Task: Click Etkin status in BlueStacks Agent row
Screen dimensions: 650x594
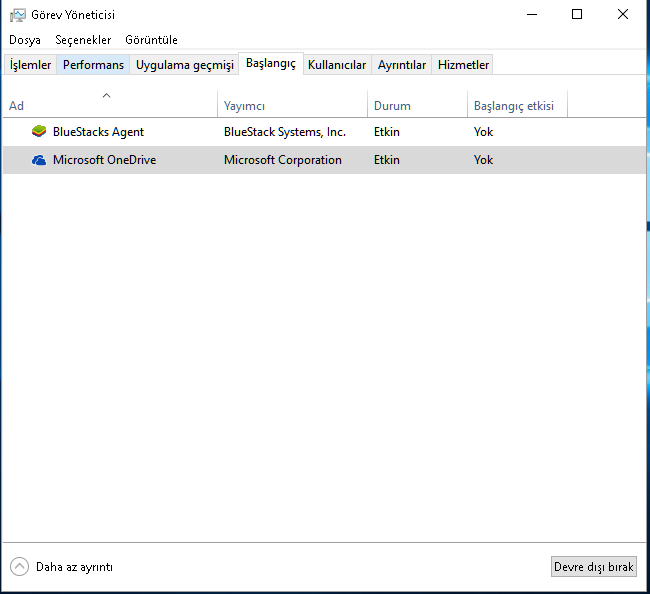Action: (387, 132)
